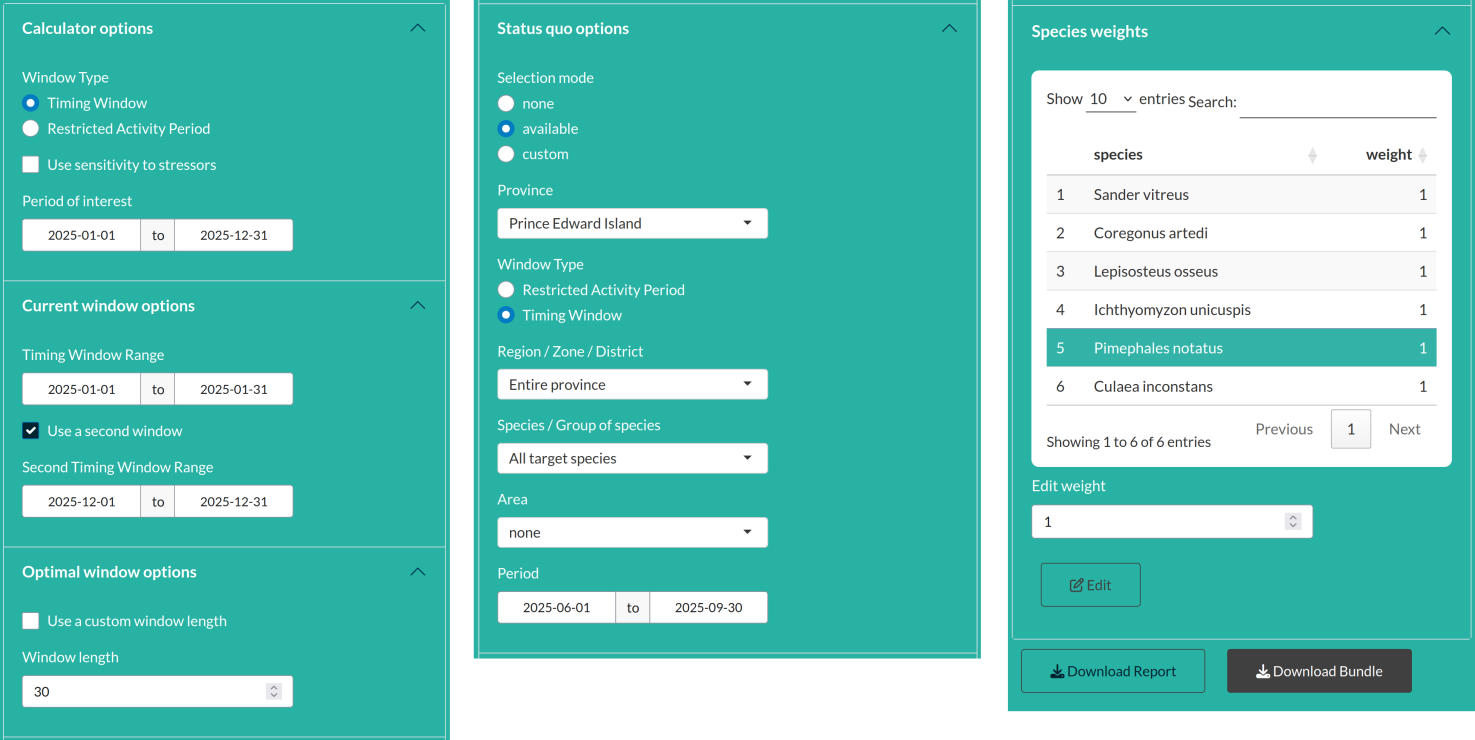Click the Next pagination link
This screenshot has width=1475, height=740.
coord(1404,429)
